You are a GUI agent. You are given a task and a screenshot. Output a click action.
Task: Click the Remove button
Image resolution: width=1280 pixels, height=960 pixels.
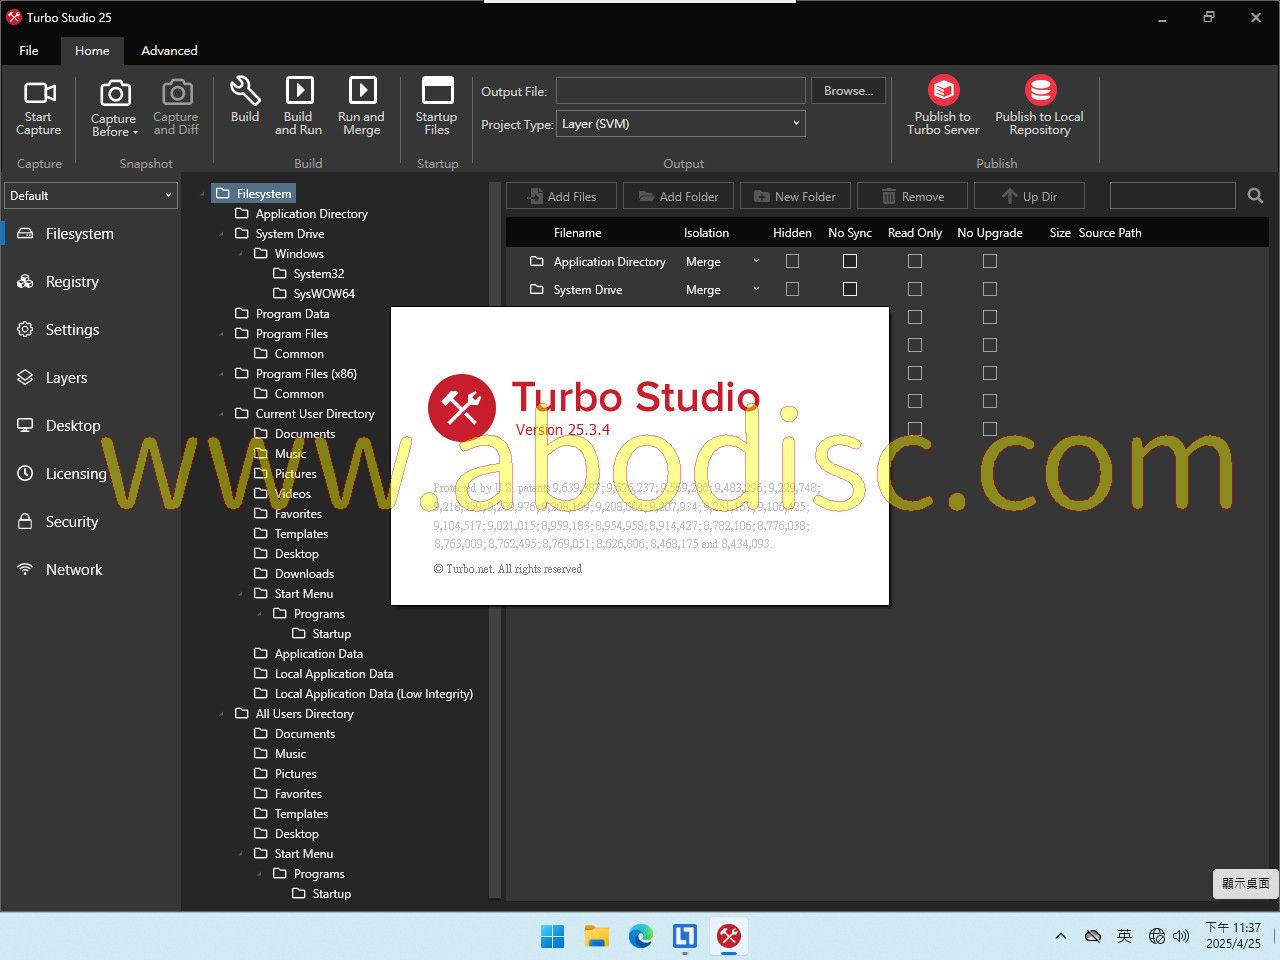click(x=912, y=196)
